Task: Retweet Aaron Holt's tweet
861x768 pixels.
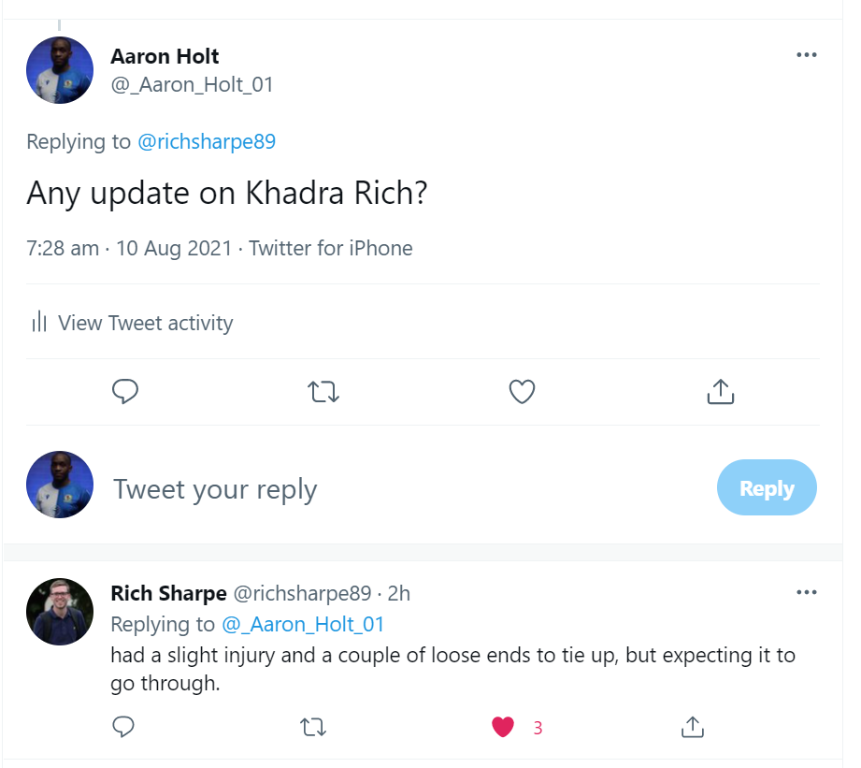Action: tap(323, 392)
